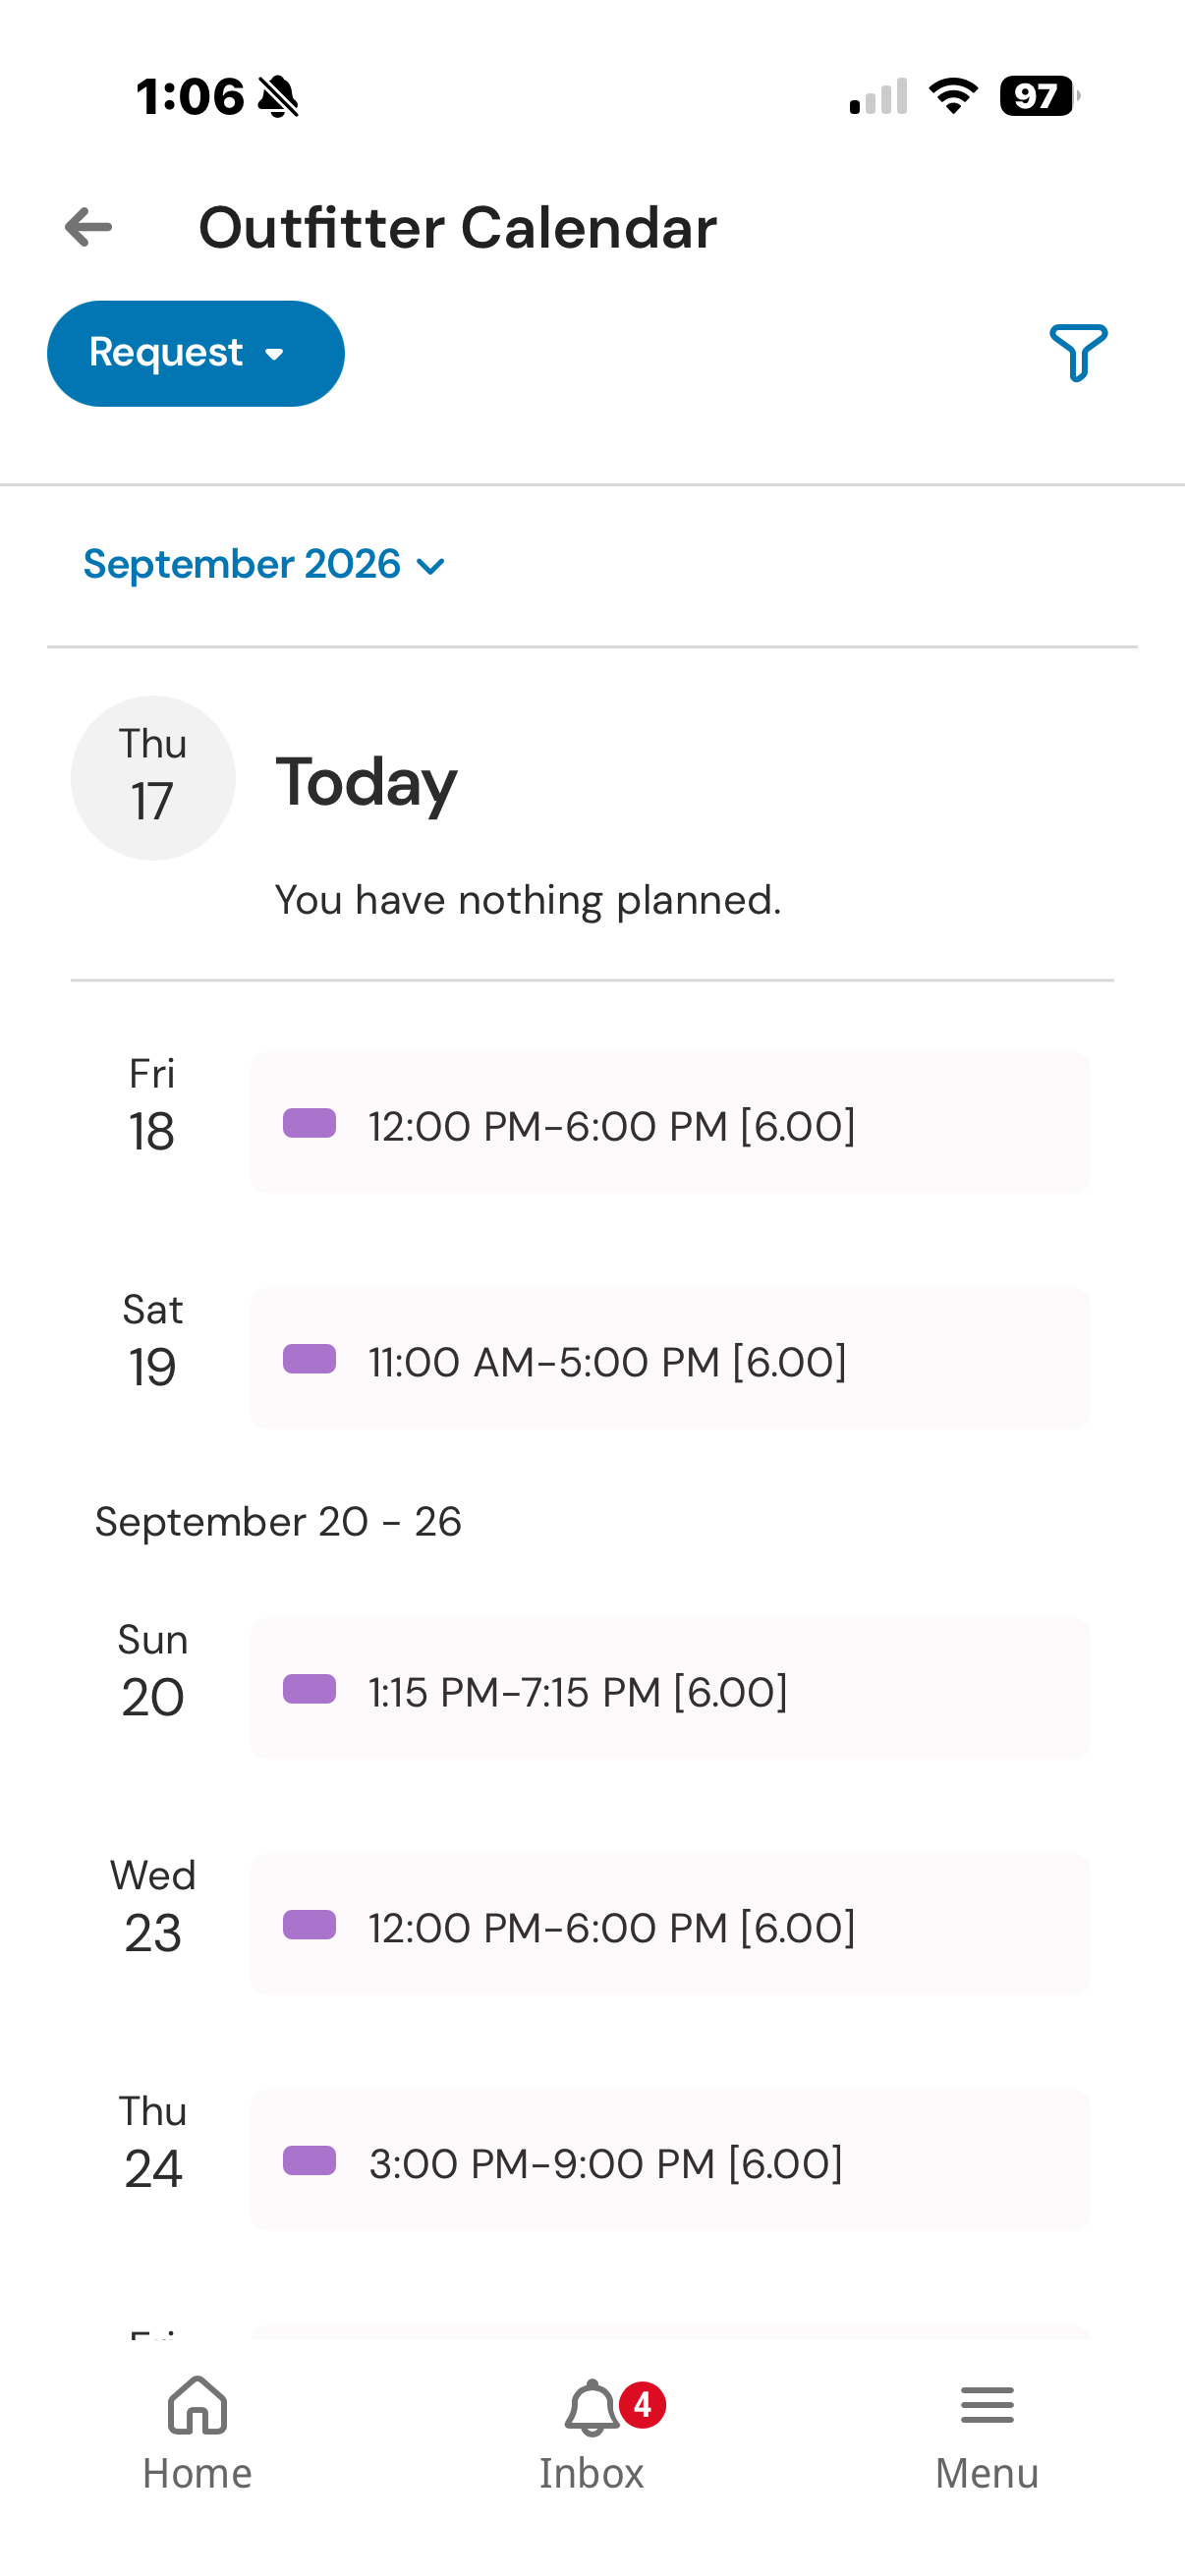Image resolution: width=1185 pixels, height=2576 pixels.
Task: Tap the battery indicator showing 97
Action: 1039,96
